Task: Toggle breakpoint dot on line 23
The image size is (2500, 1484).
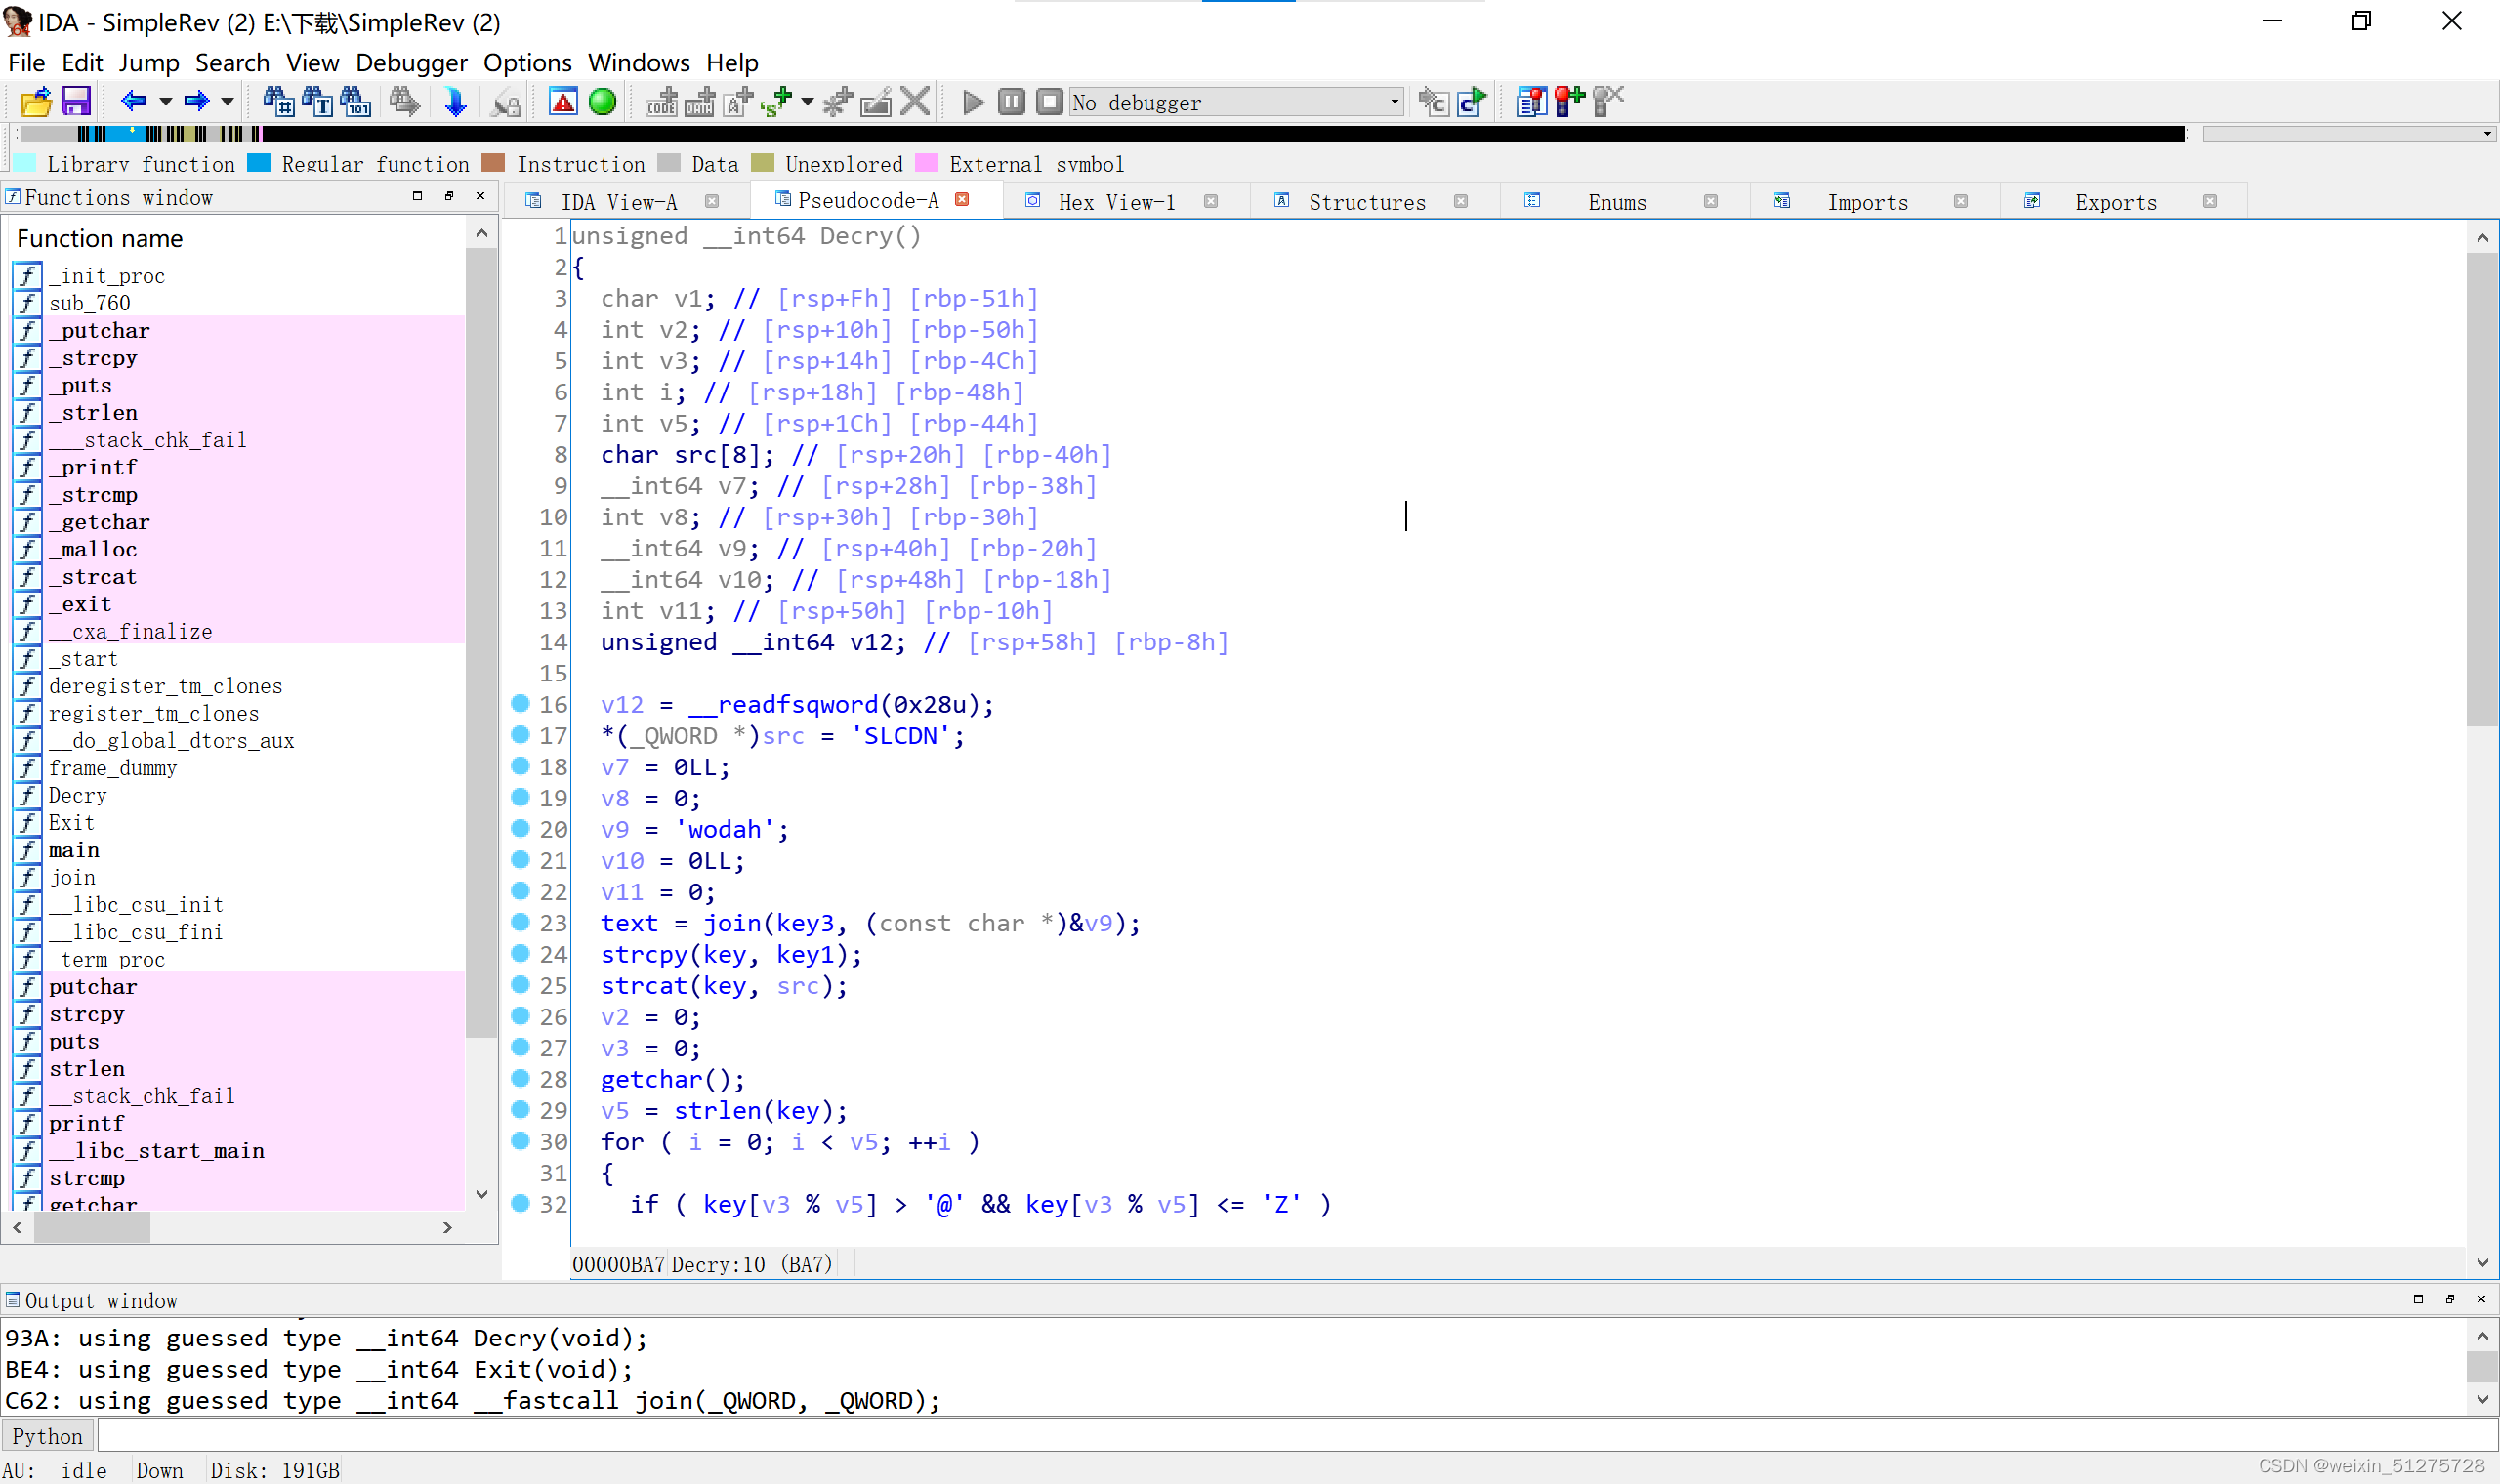Action: (520, 922)
